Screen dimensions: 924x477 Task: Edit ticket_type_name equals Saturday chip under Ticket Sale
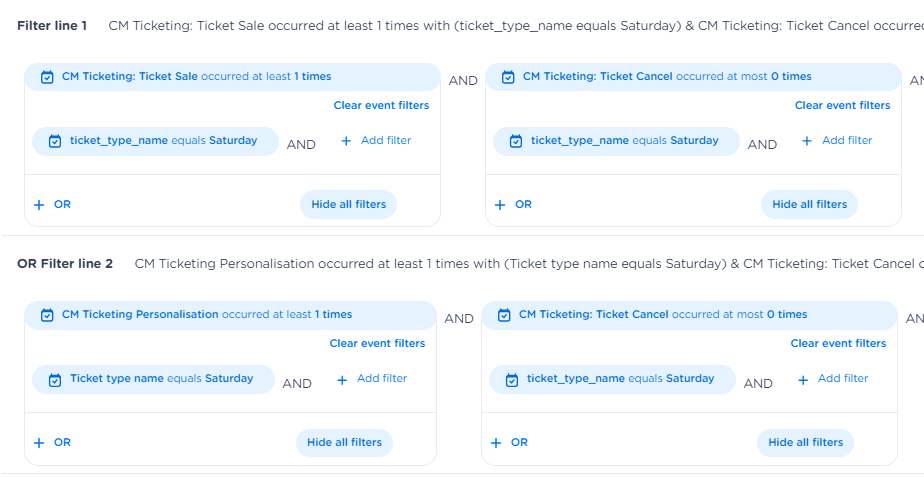point(162,141)
